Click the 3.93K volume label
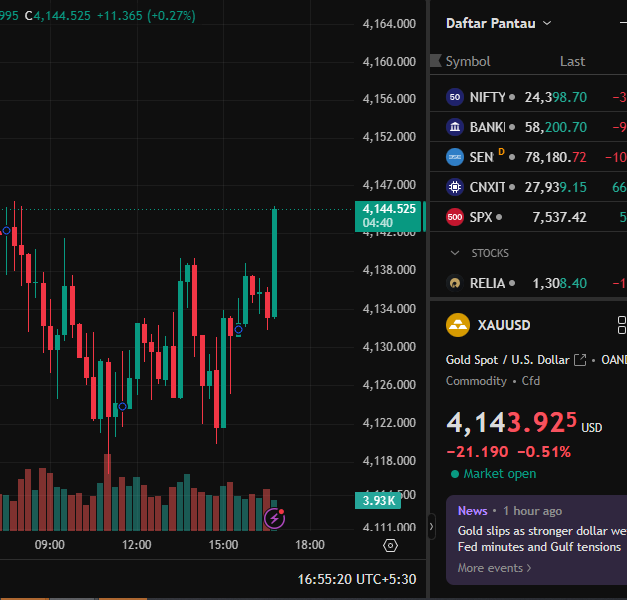This screenshot has height=600, width=627. (x=378, y=500)
